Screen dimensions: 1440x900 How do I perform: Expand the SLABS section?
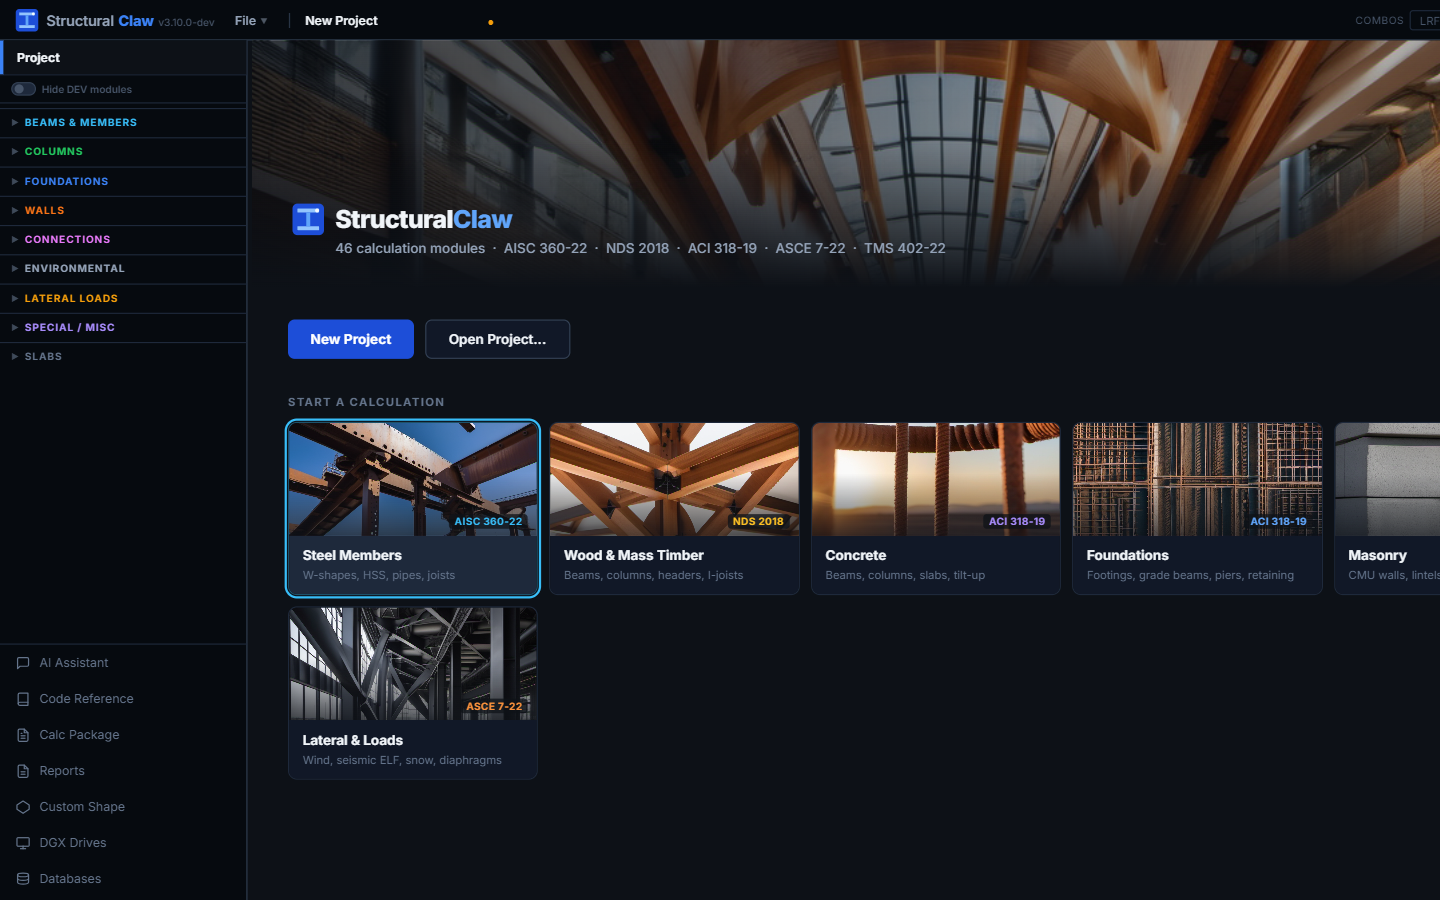coord(123,356)
